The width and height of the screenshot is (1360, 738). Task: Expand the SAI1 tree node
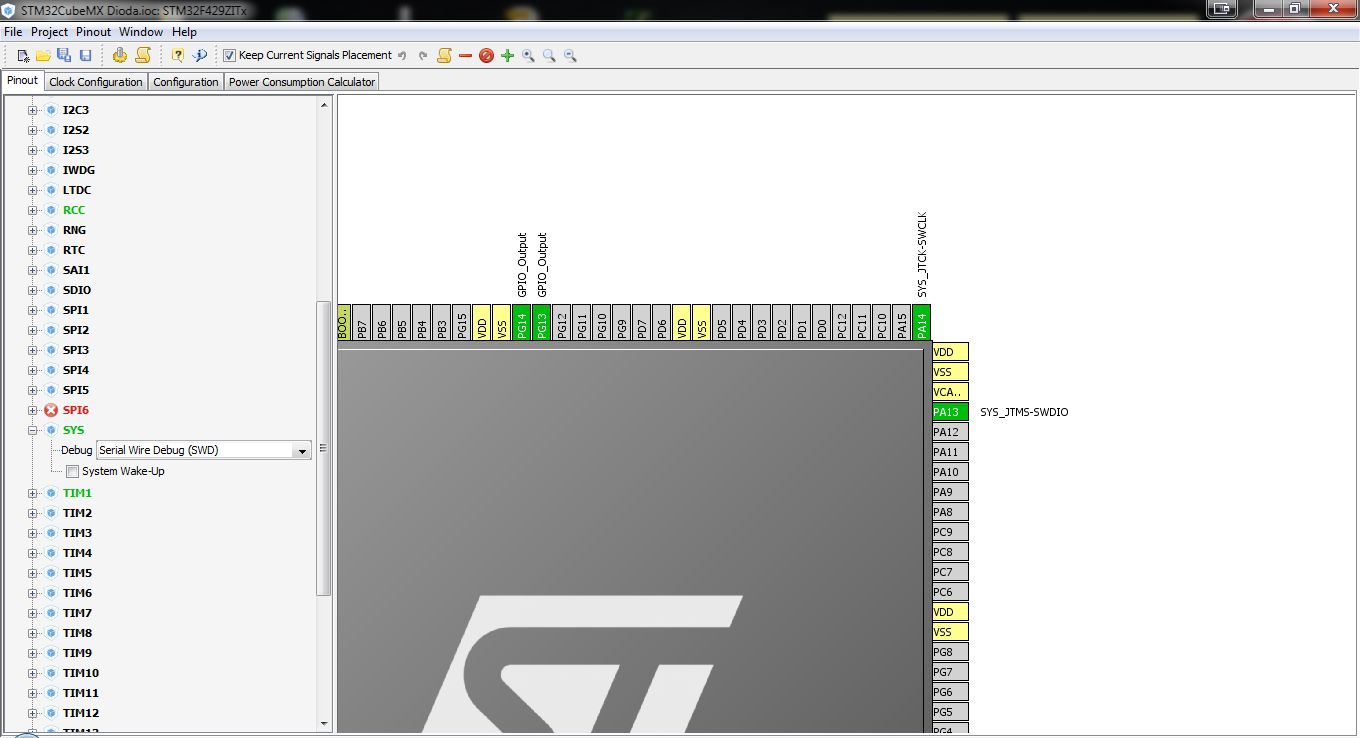[x=32, y=270]
